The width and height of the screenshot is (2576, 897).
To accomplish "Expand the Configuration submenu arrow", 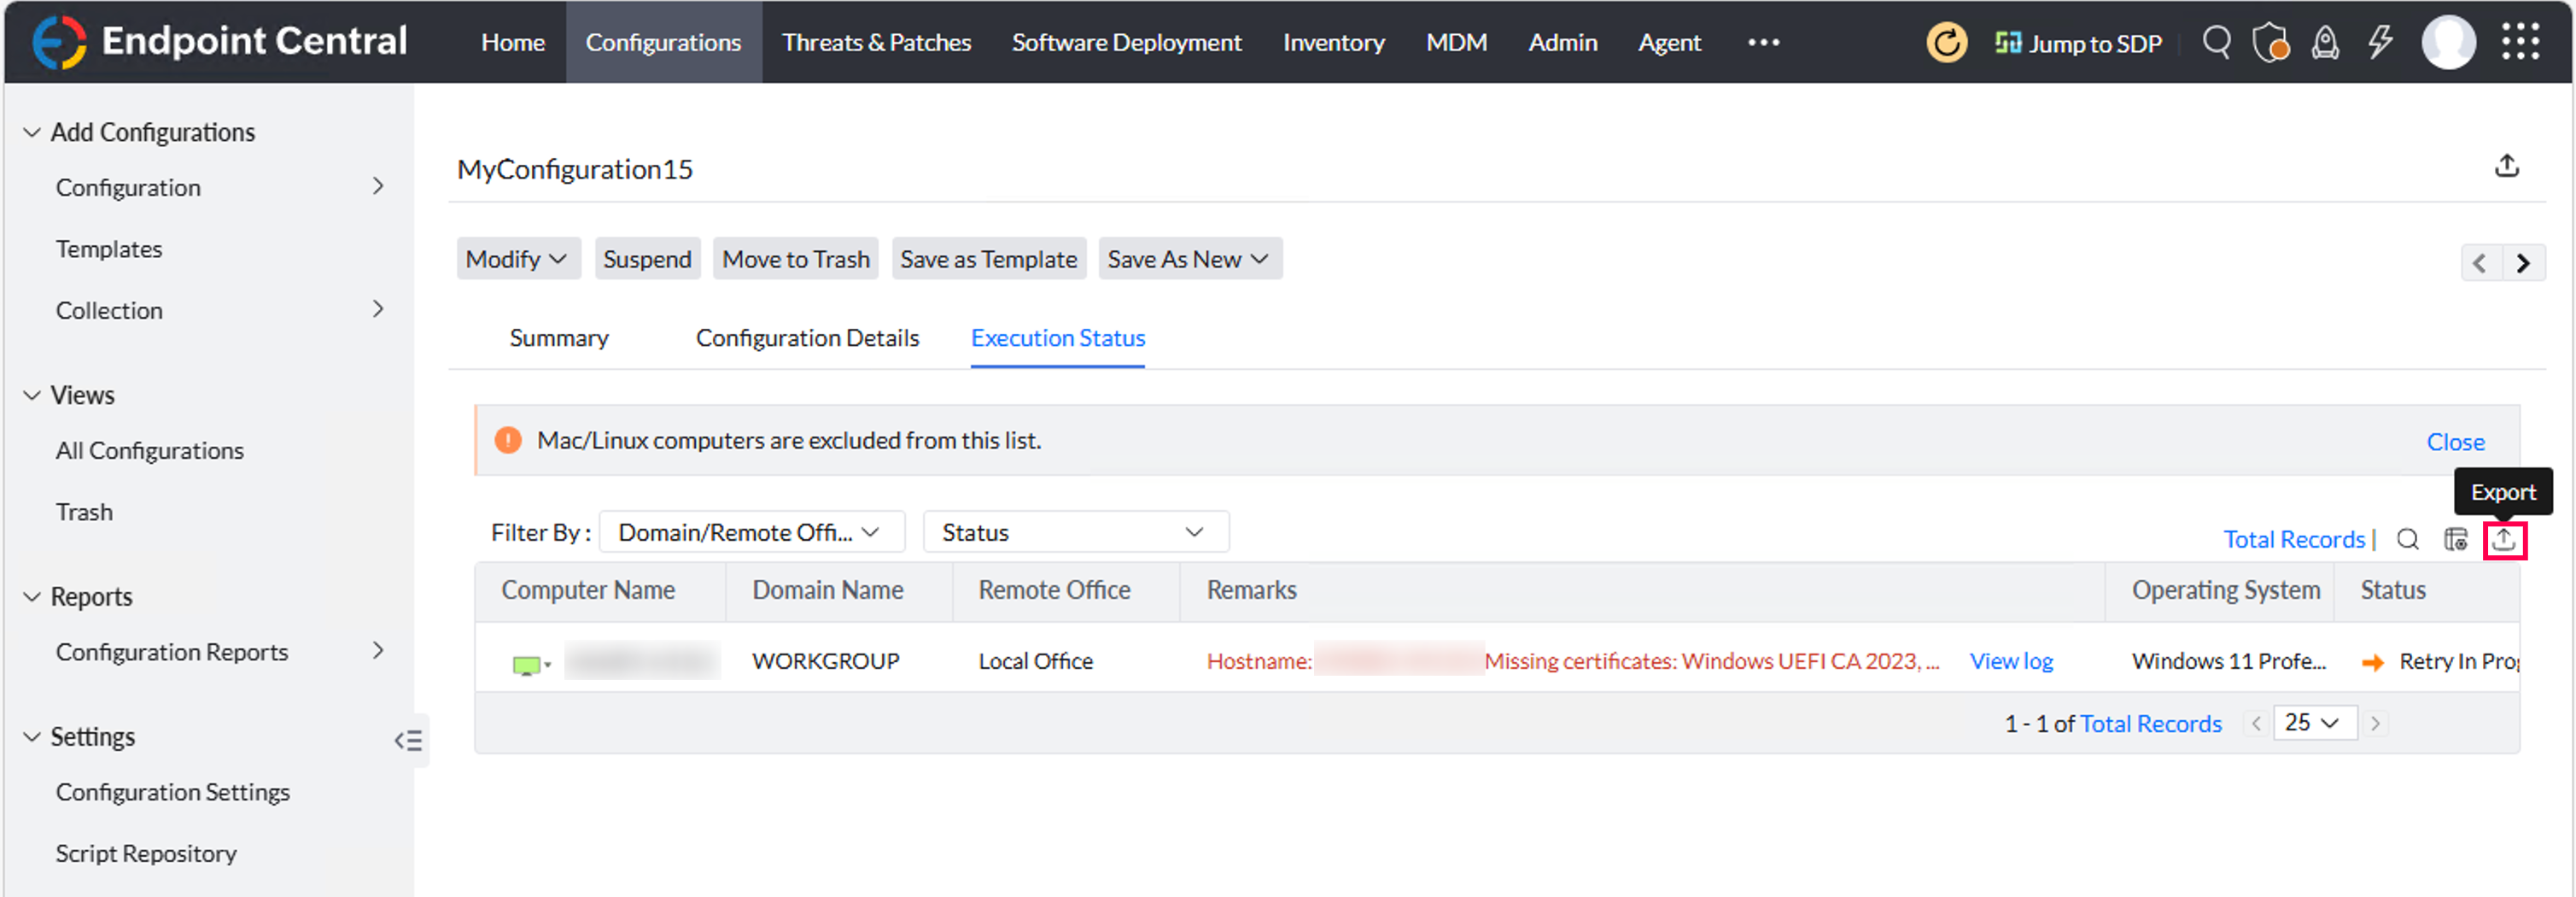I will click(x=378, y=187).
